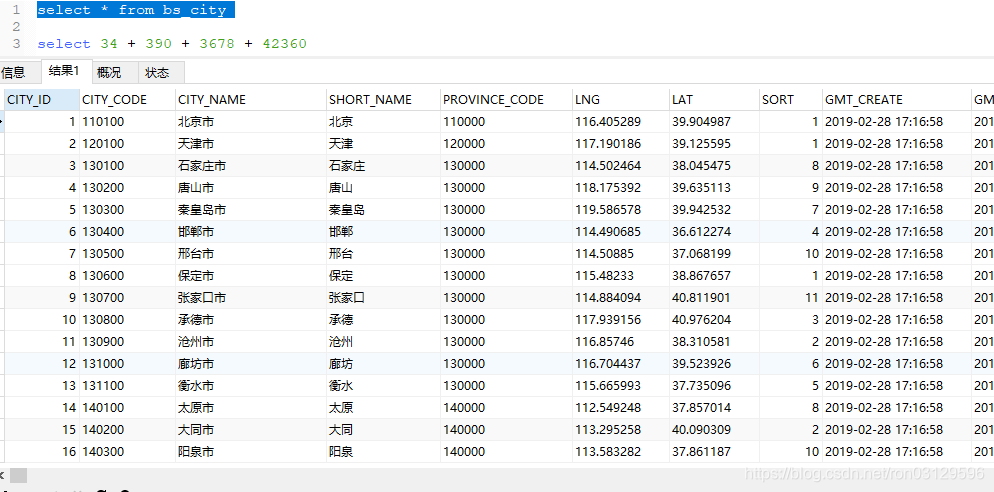Select city code 130600

(127, 276)
